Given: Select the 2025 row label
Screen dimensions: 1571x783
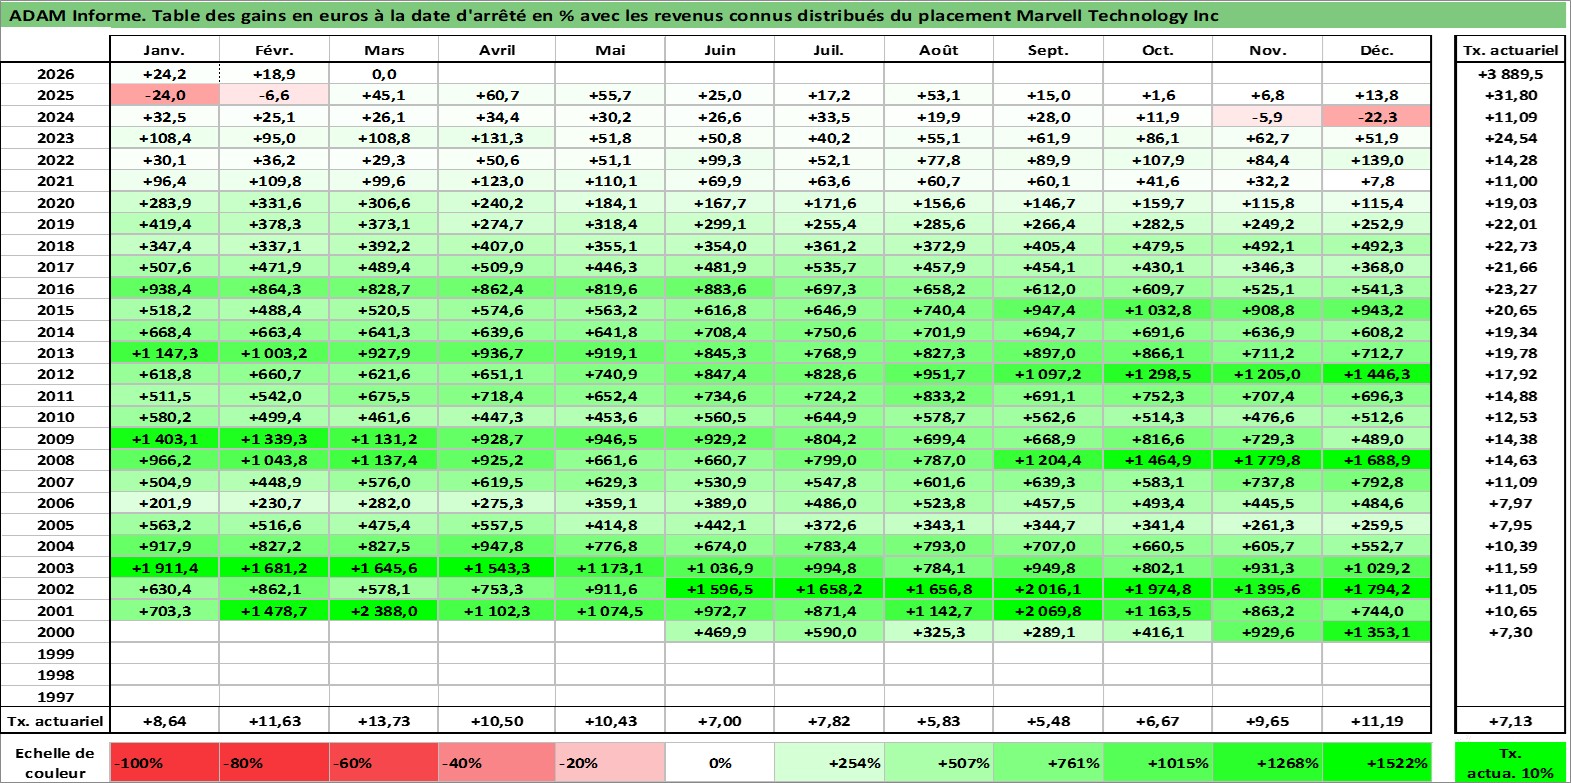Looking at the screenshot, I should (x=55, y=95).
